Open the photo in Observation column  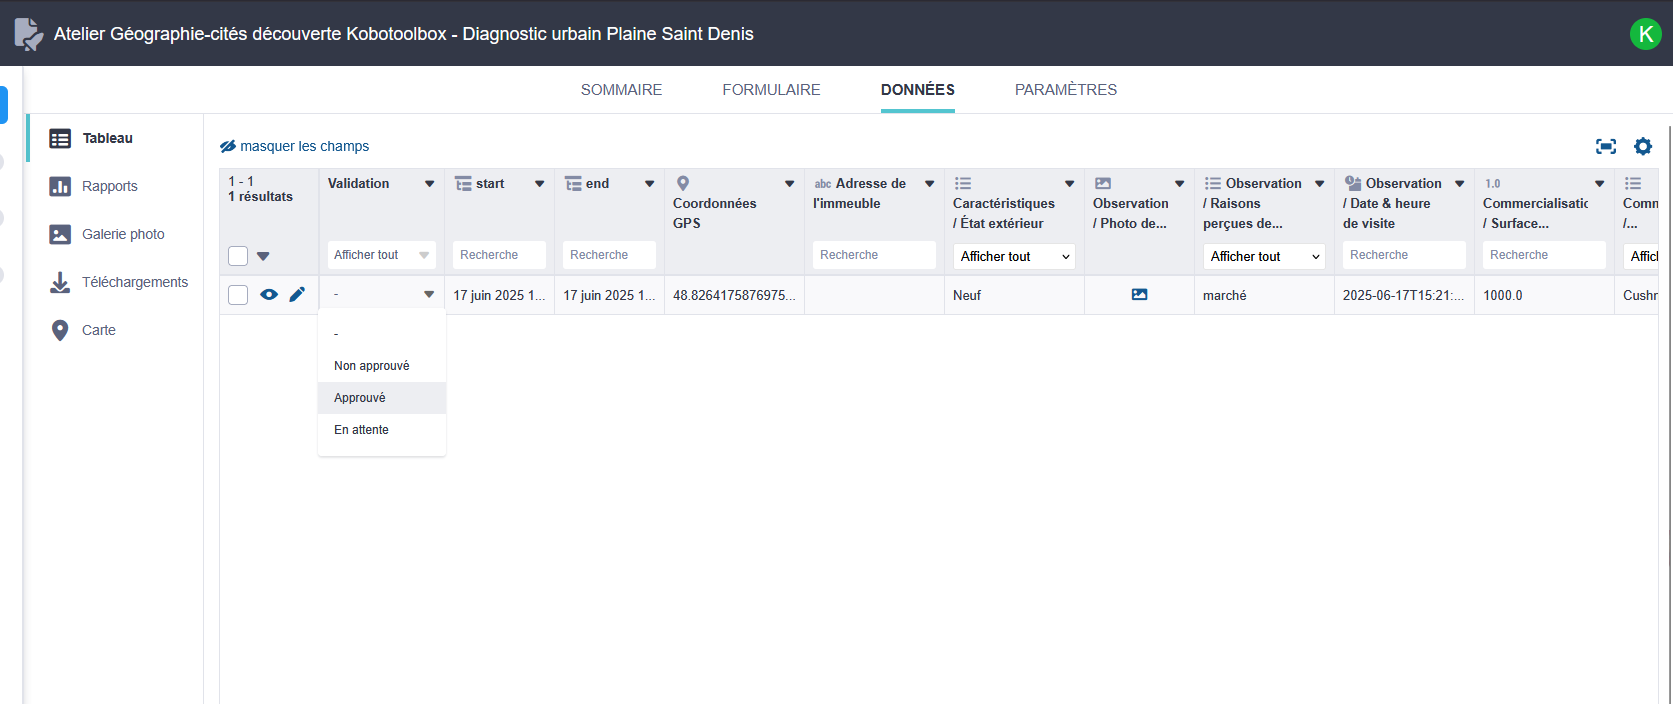click(1139, 294)
